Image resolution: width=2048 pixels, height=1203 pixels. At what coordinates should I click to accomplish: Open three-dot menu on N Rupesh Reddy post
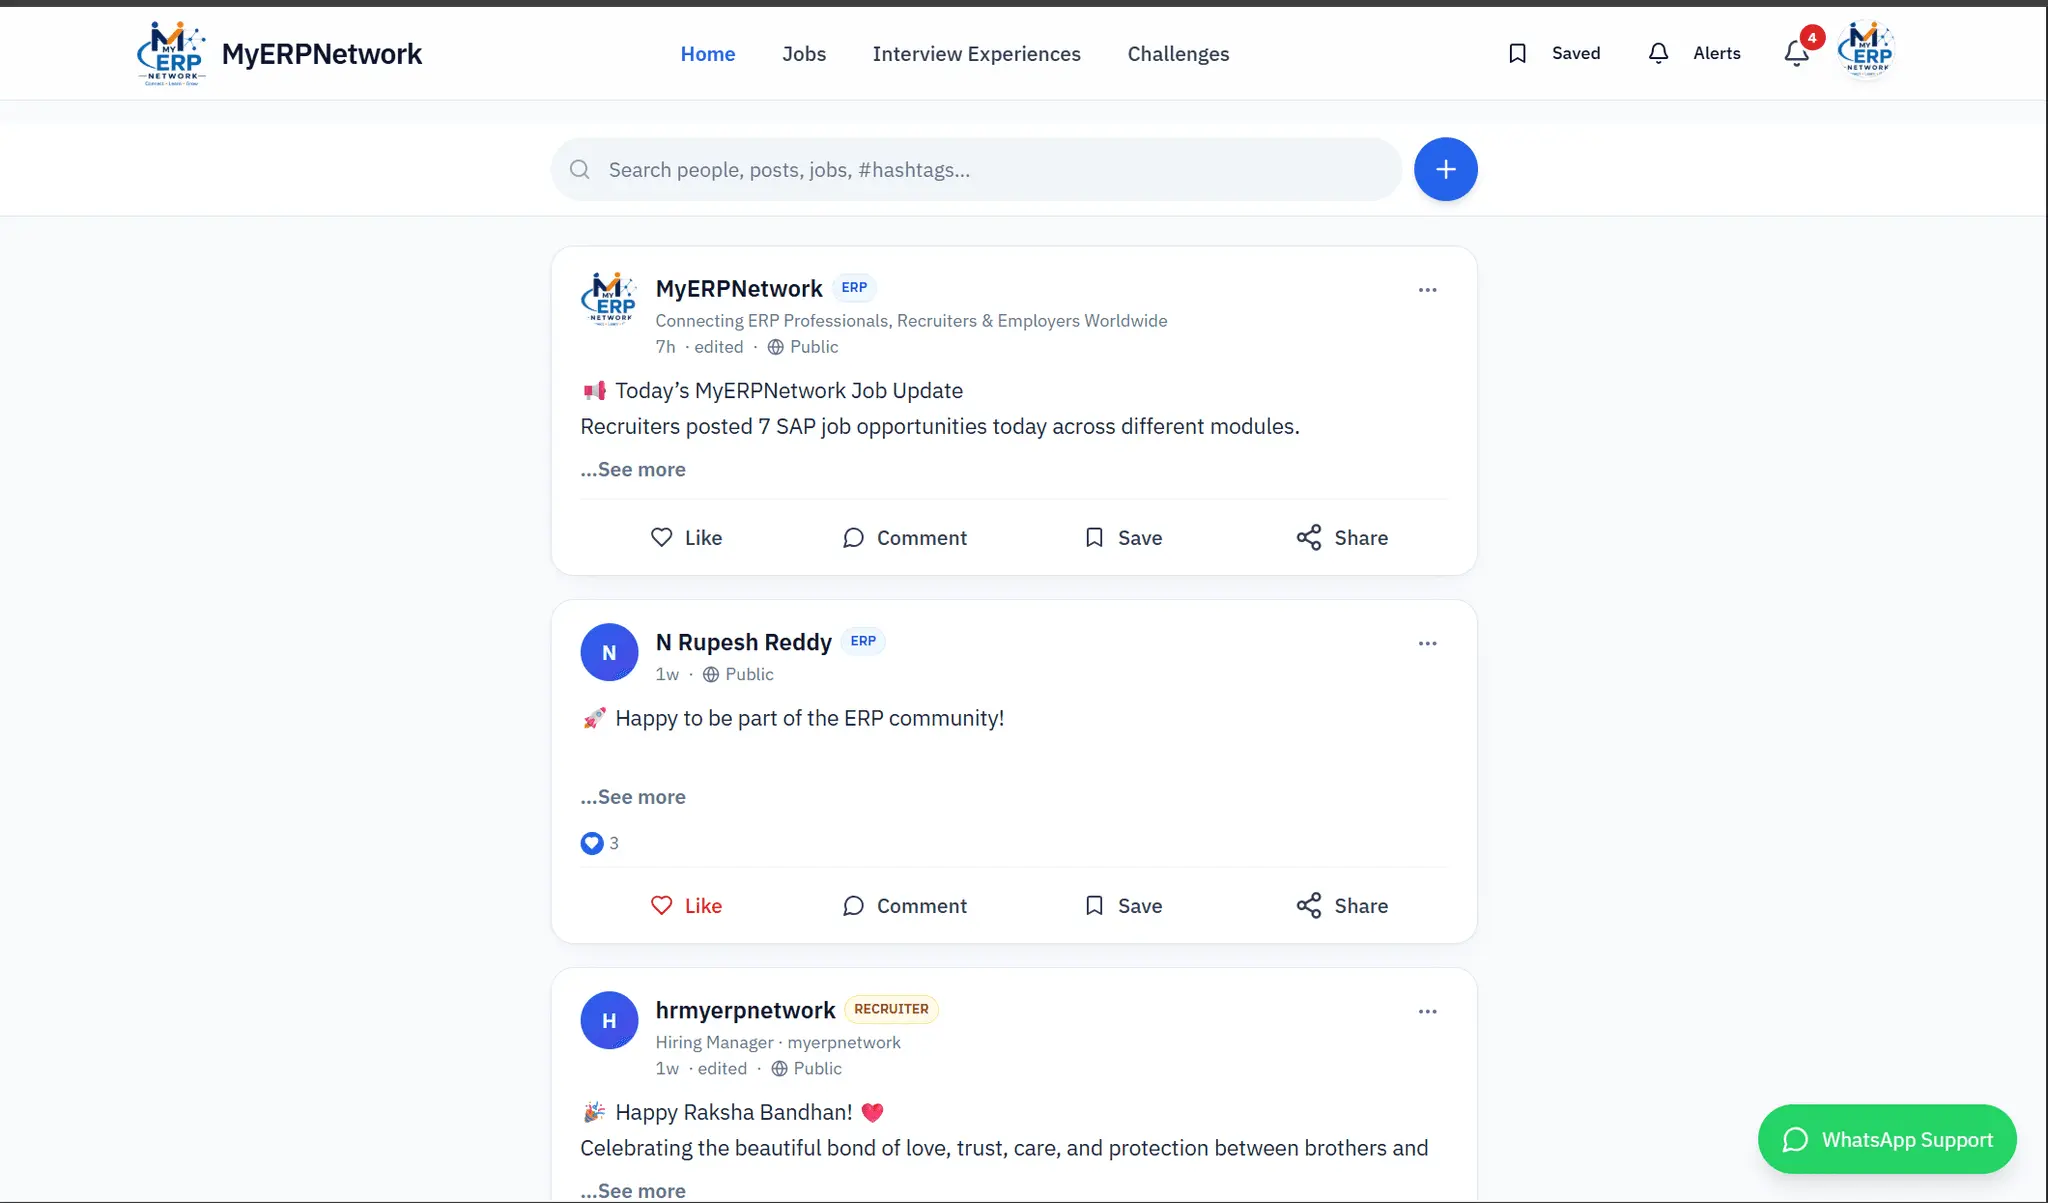click(x=1427, y=644)
